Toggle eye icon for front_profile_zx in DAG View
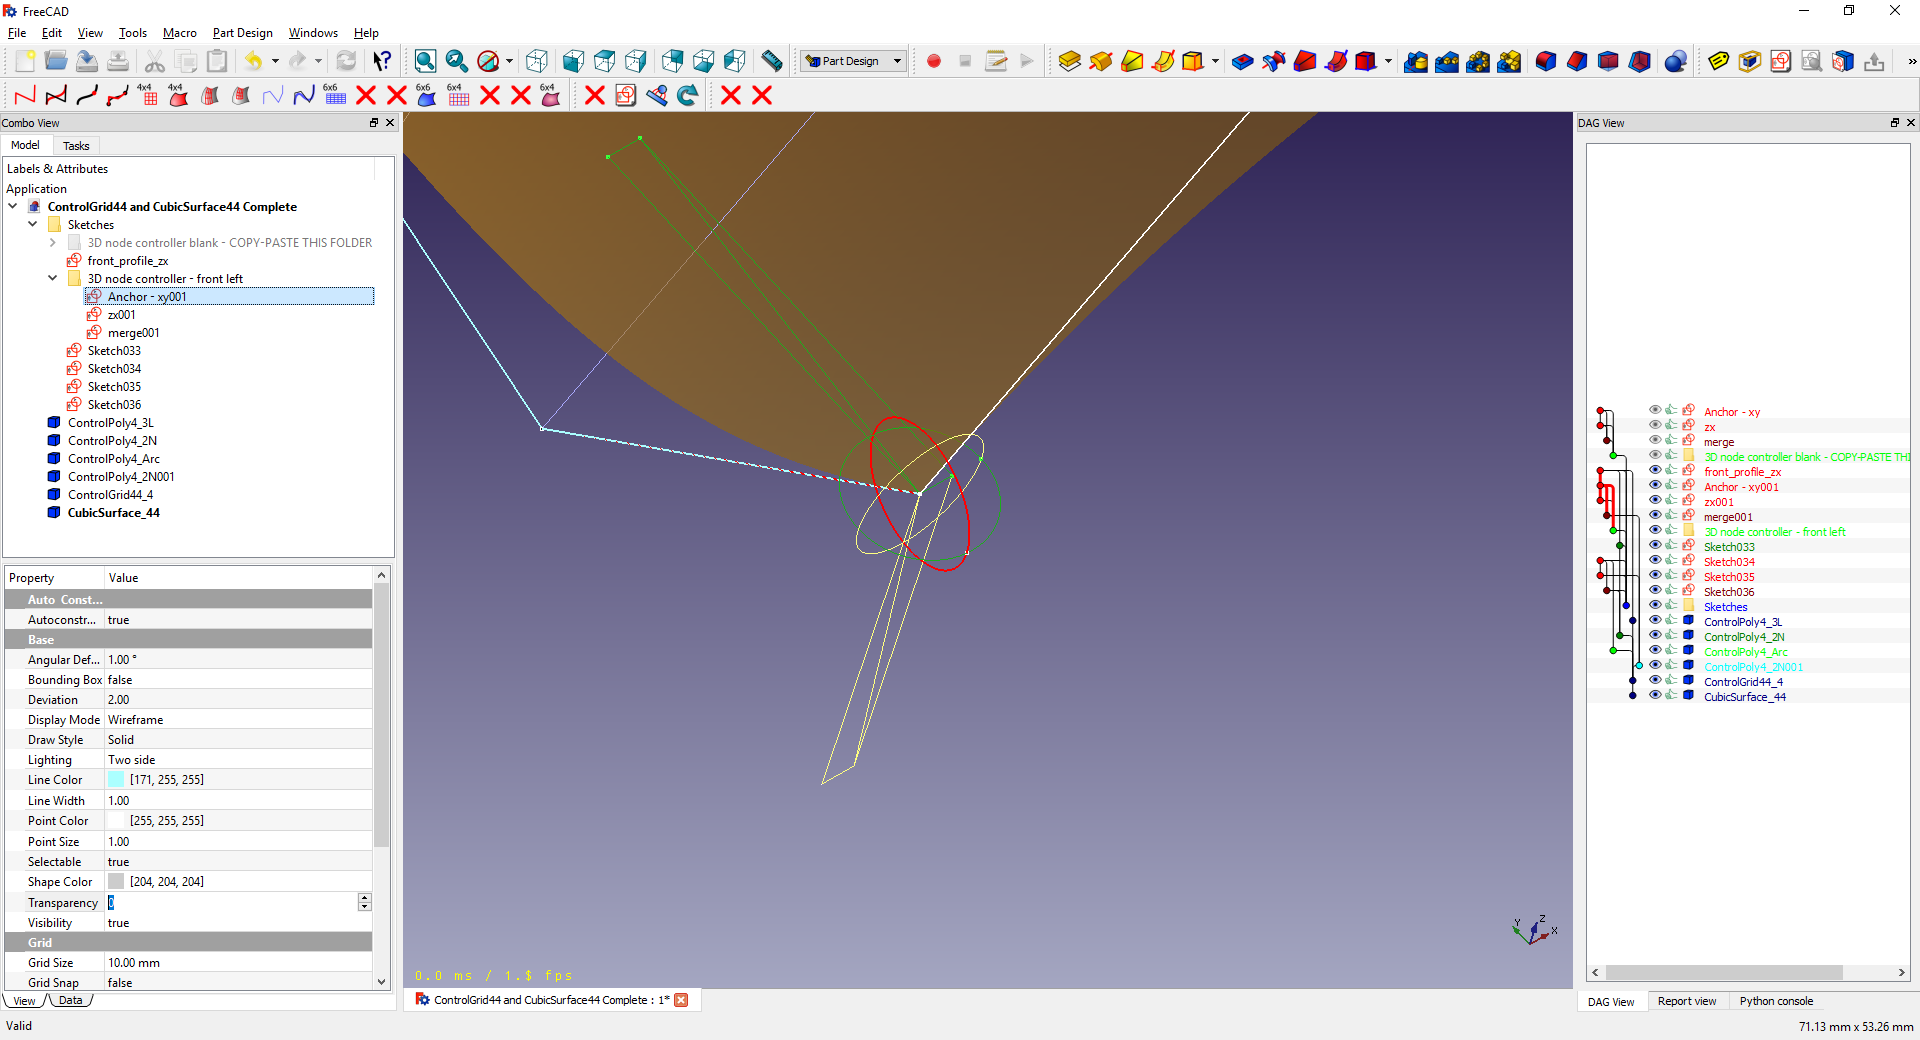Viewport: 1920px width, 1040px height. click(x=1655, y=470)
